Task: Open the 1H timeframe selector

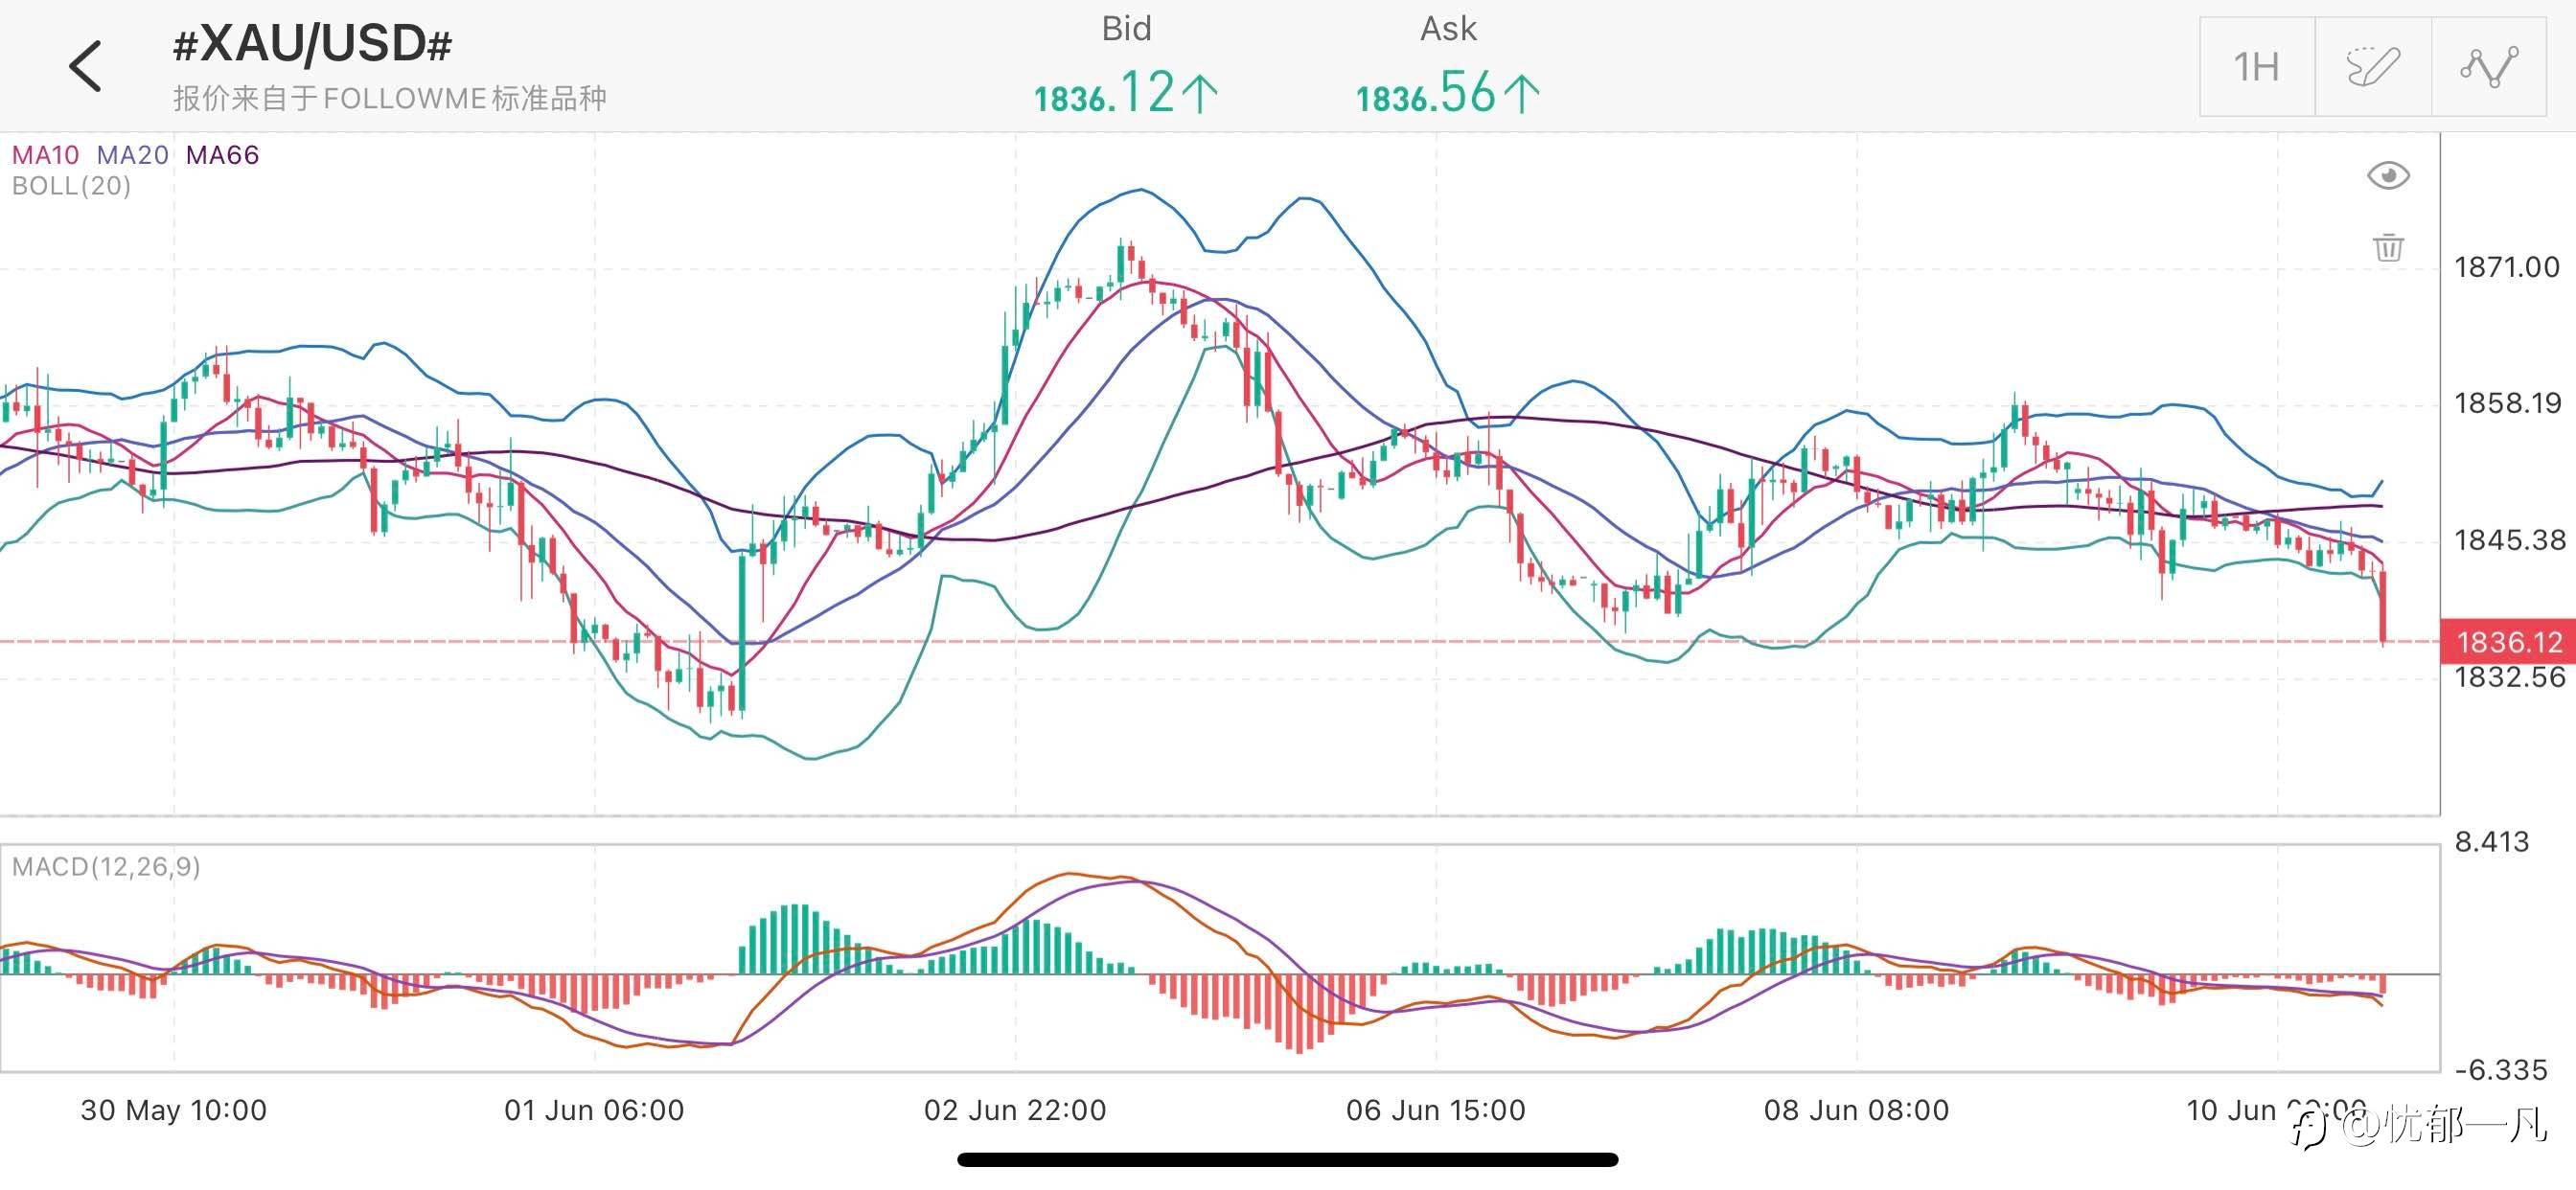Action: [2257, 67]
